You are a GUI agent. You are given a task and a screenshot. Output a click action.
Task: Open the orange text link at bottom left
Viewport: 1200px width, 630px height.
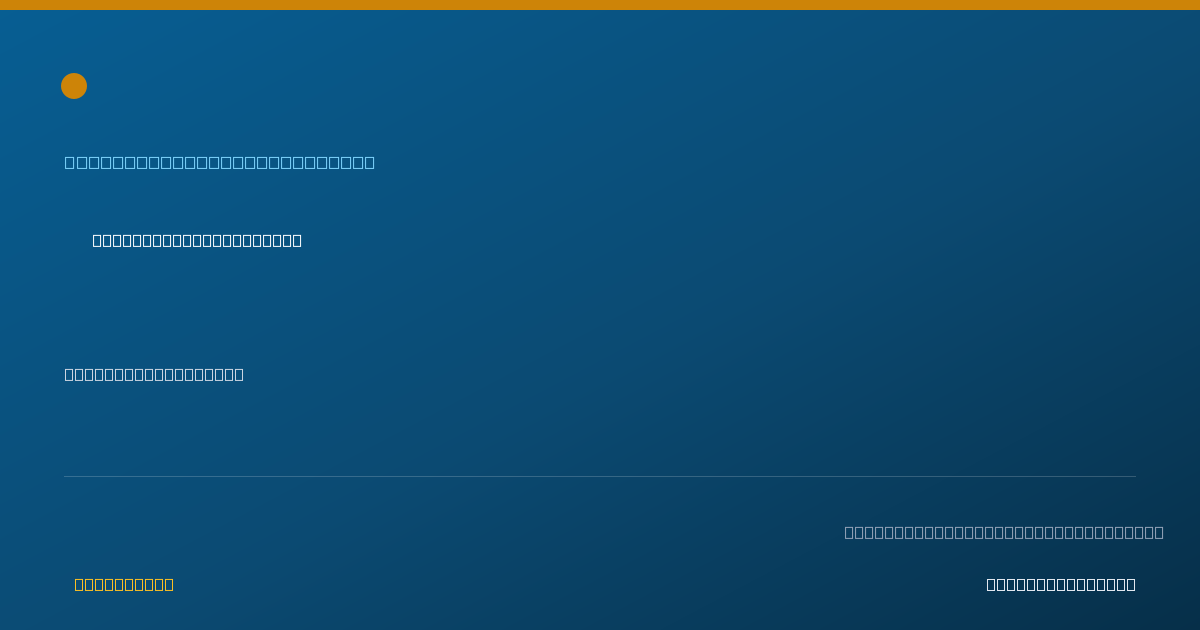point(124,584)
